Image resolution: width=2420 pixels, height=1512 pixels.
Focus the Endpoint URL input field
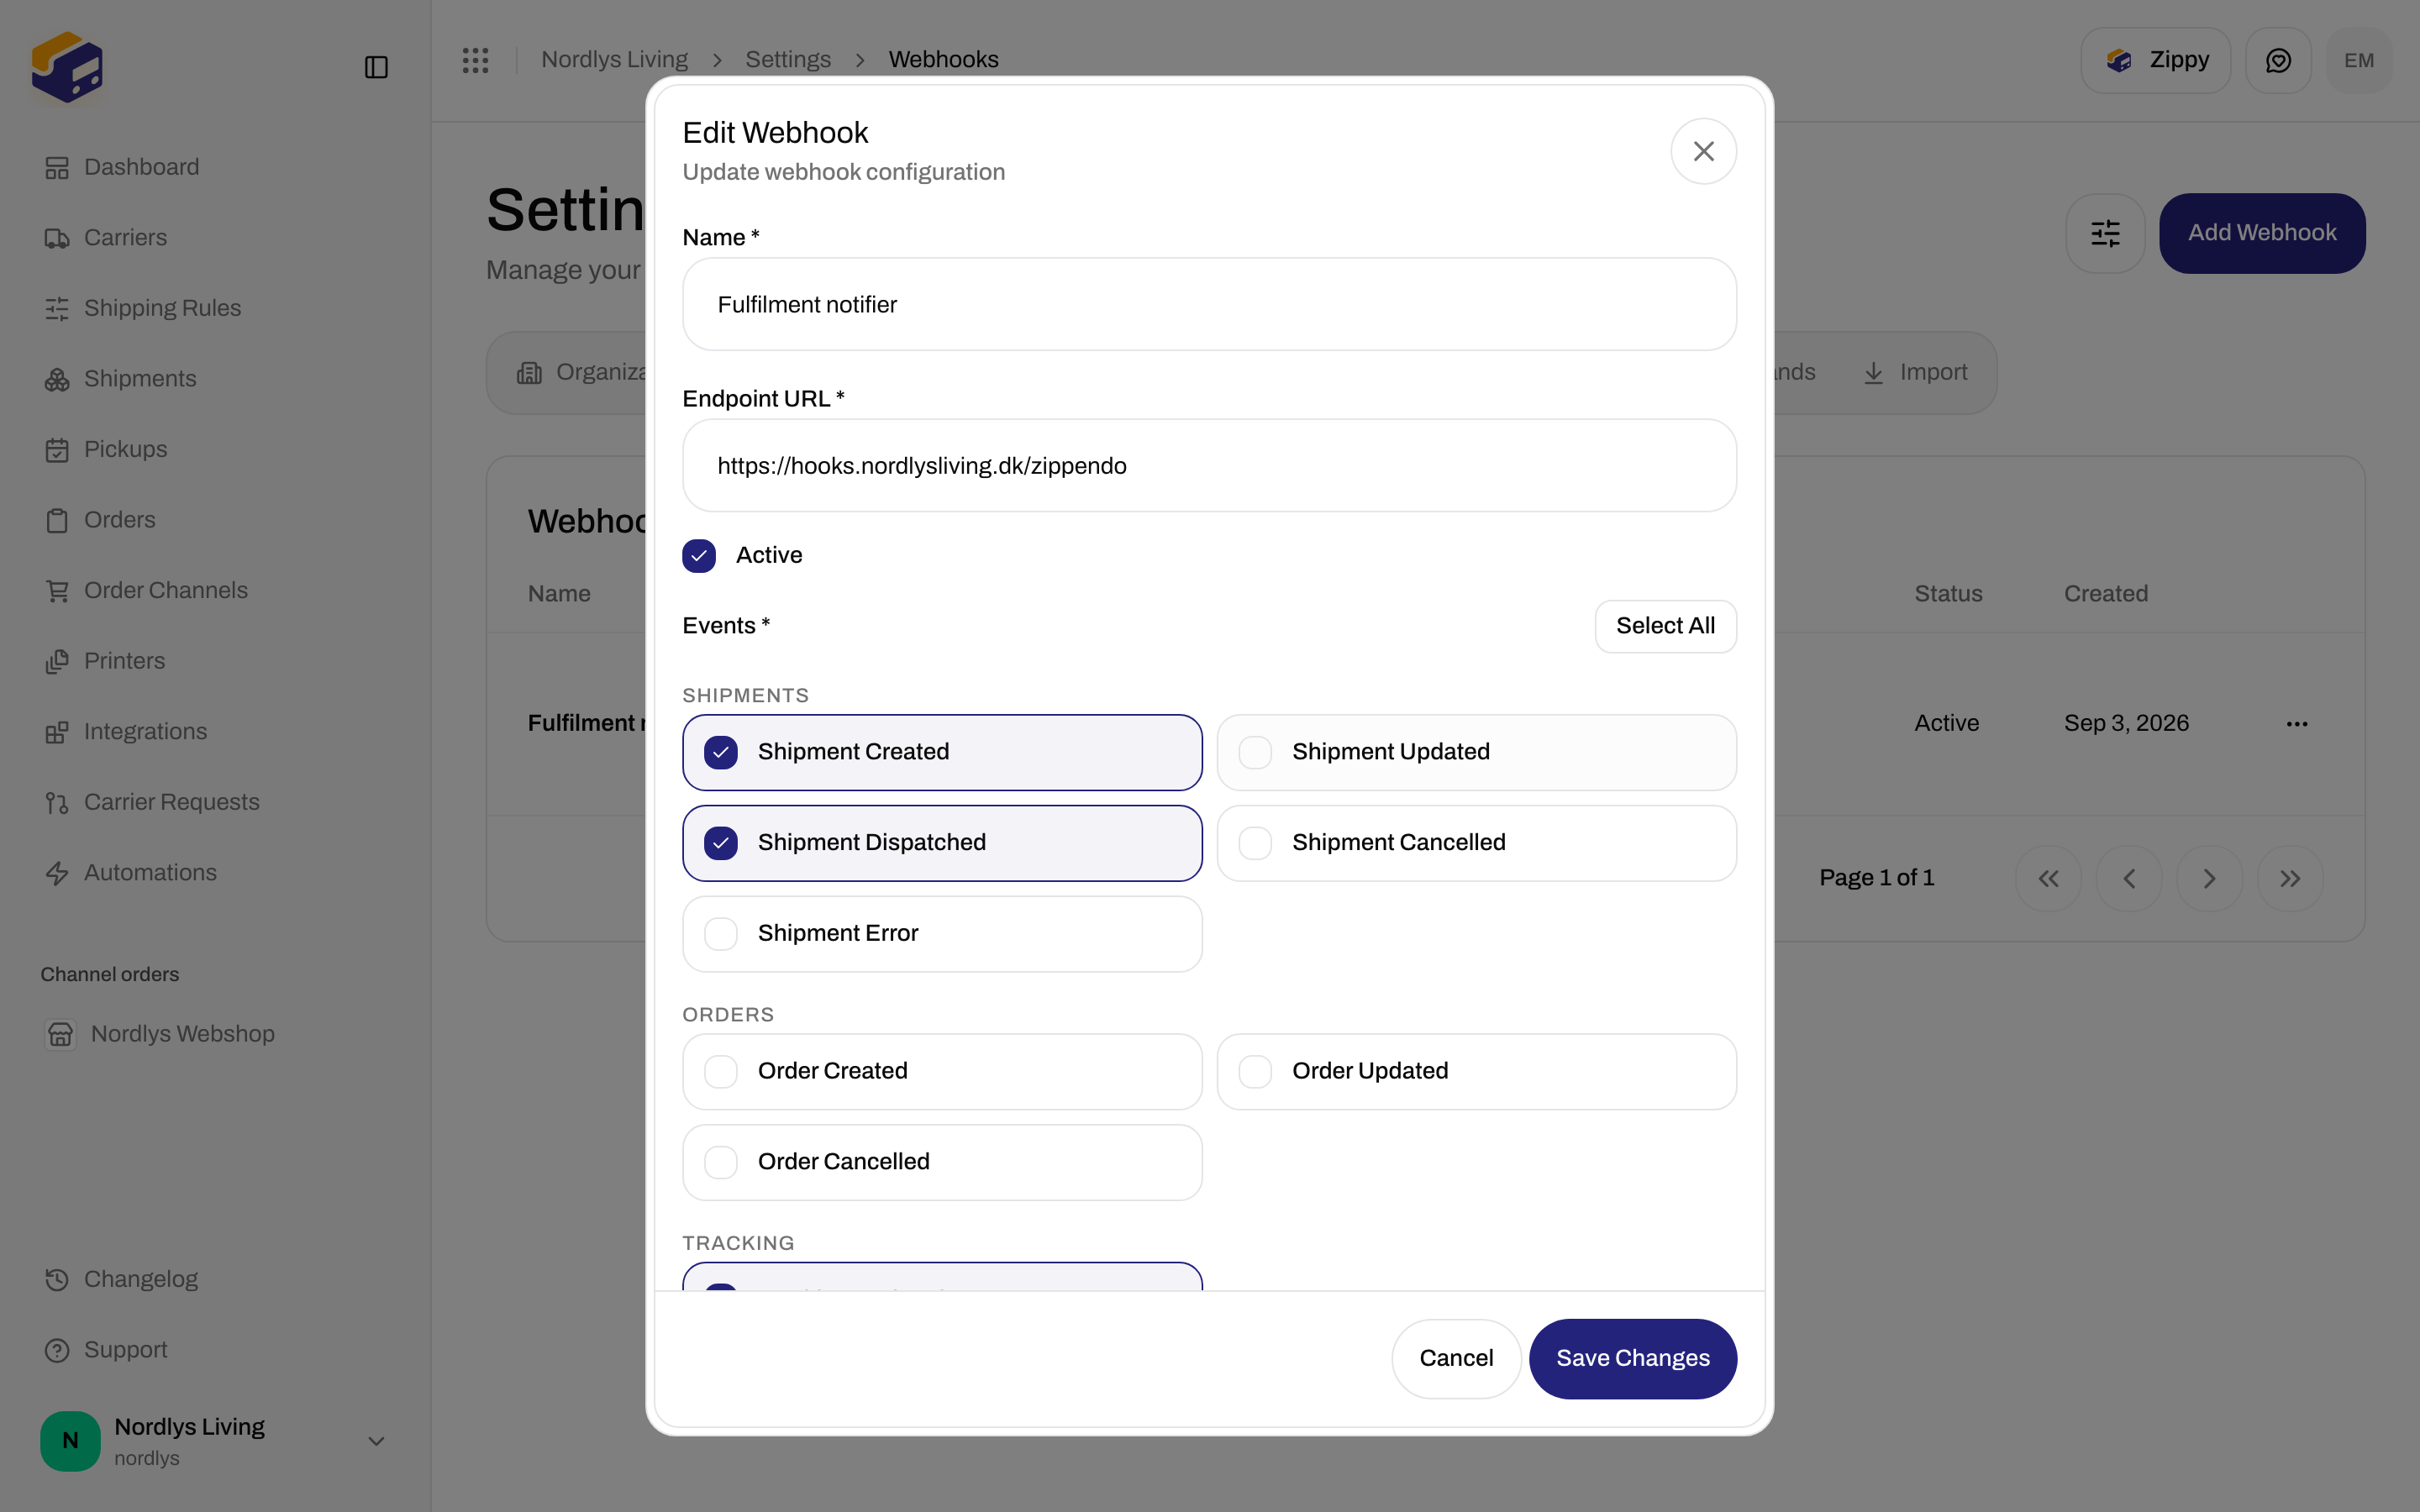[1209, 466]
